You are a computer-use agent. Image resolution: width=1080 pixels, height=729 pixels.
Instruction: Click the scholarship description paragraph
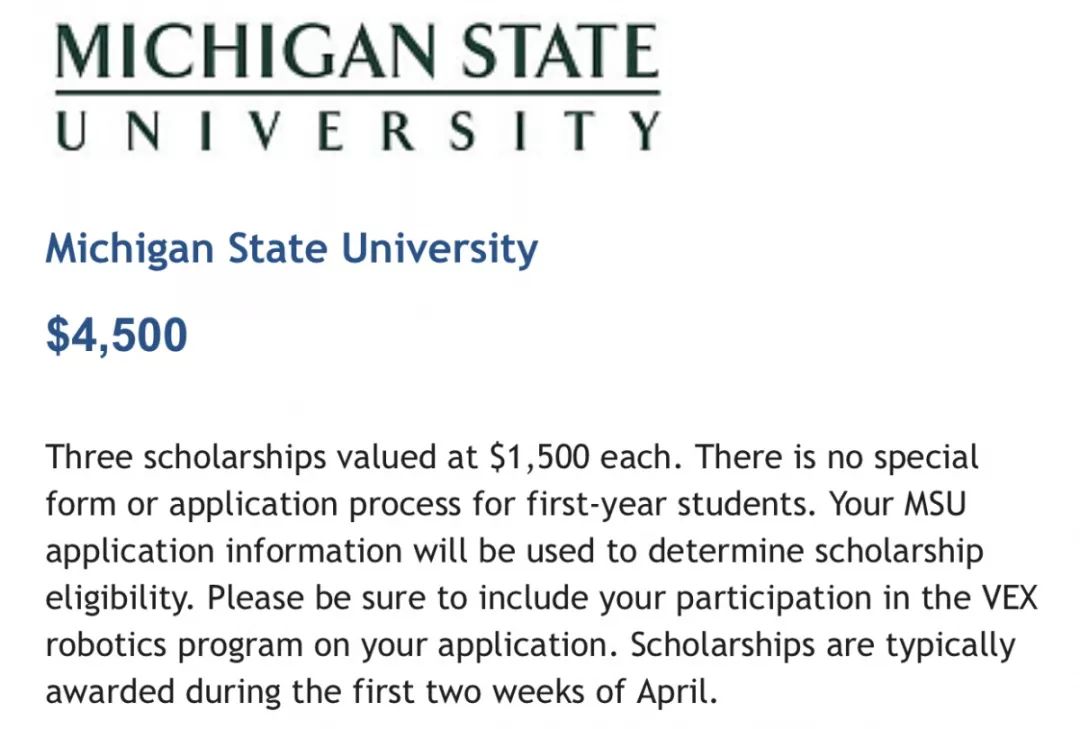[541, 574]
